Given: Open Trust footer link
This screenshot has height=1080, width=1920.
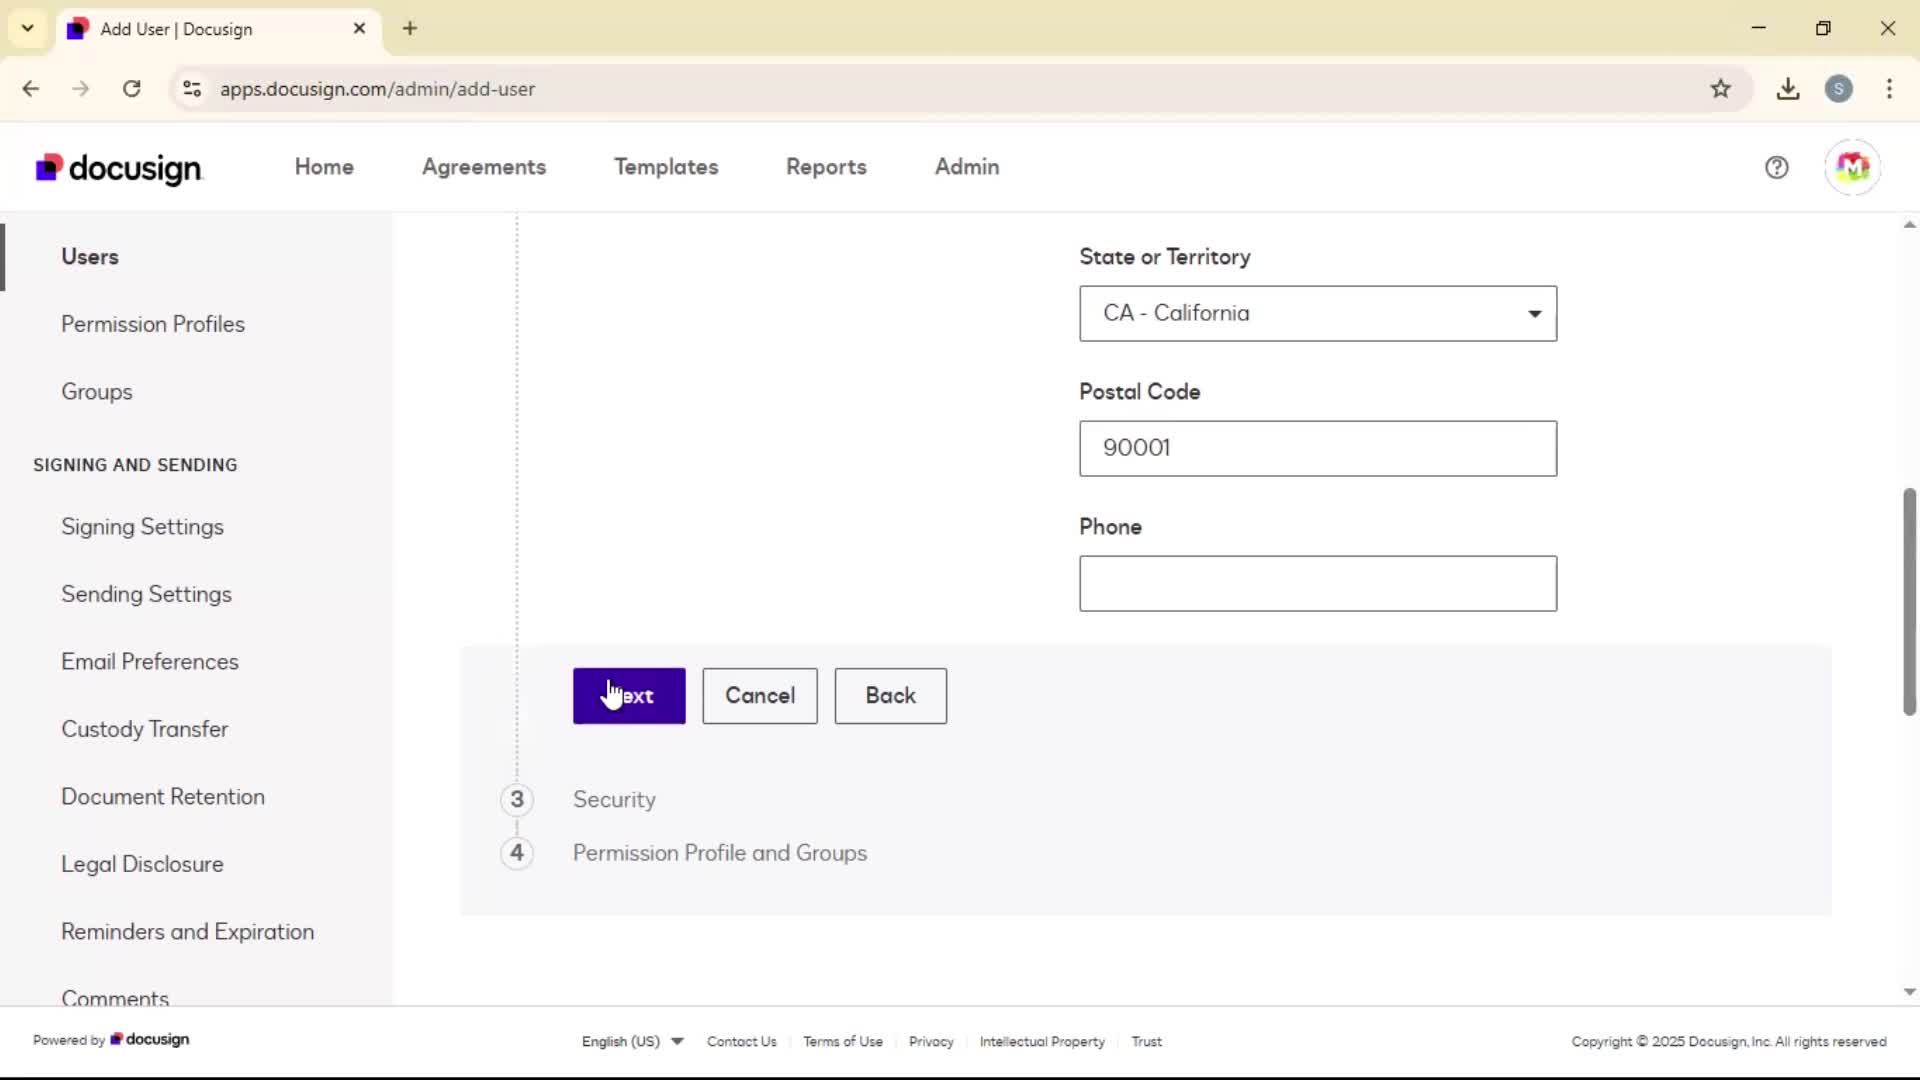Looking at the screenshot, I should (1146, 1041).
